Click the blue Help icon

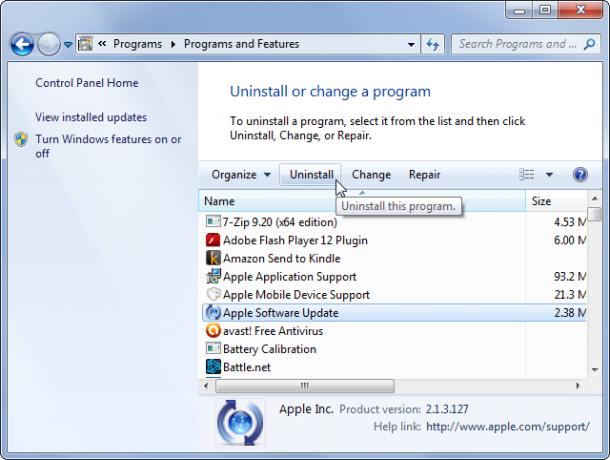580,175
